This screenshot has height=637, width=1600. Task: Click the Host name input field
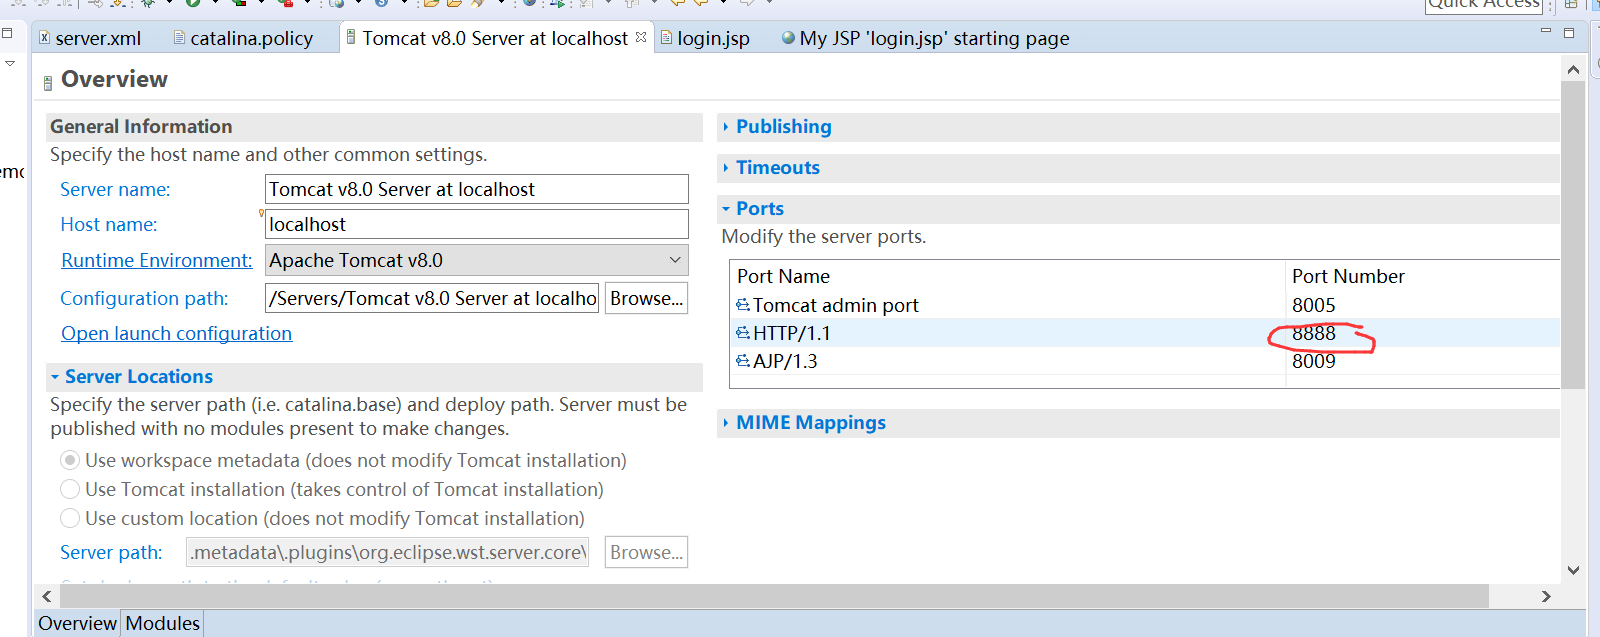[x=476, y=224]
